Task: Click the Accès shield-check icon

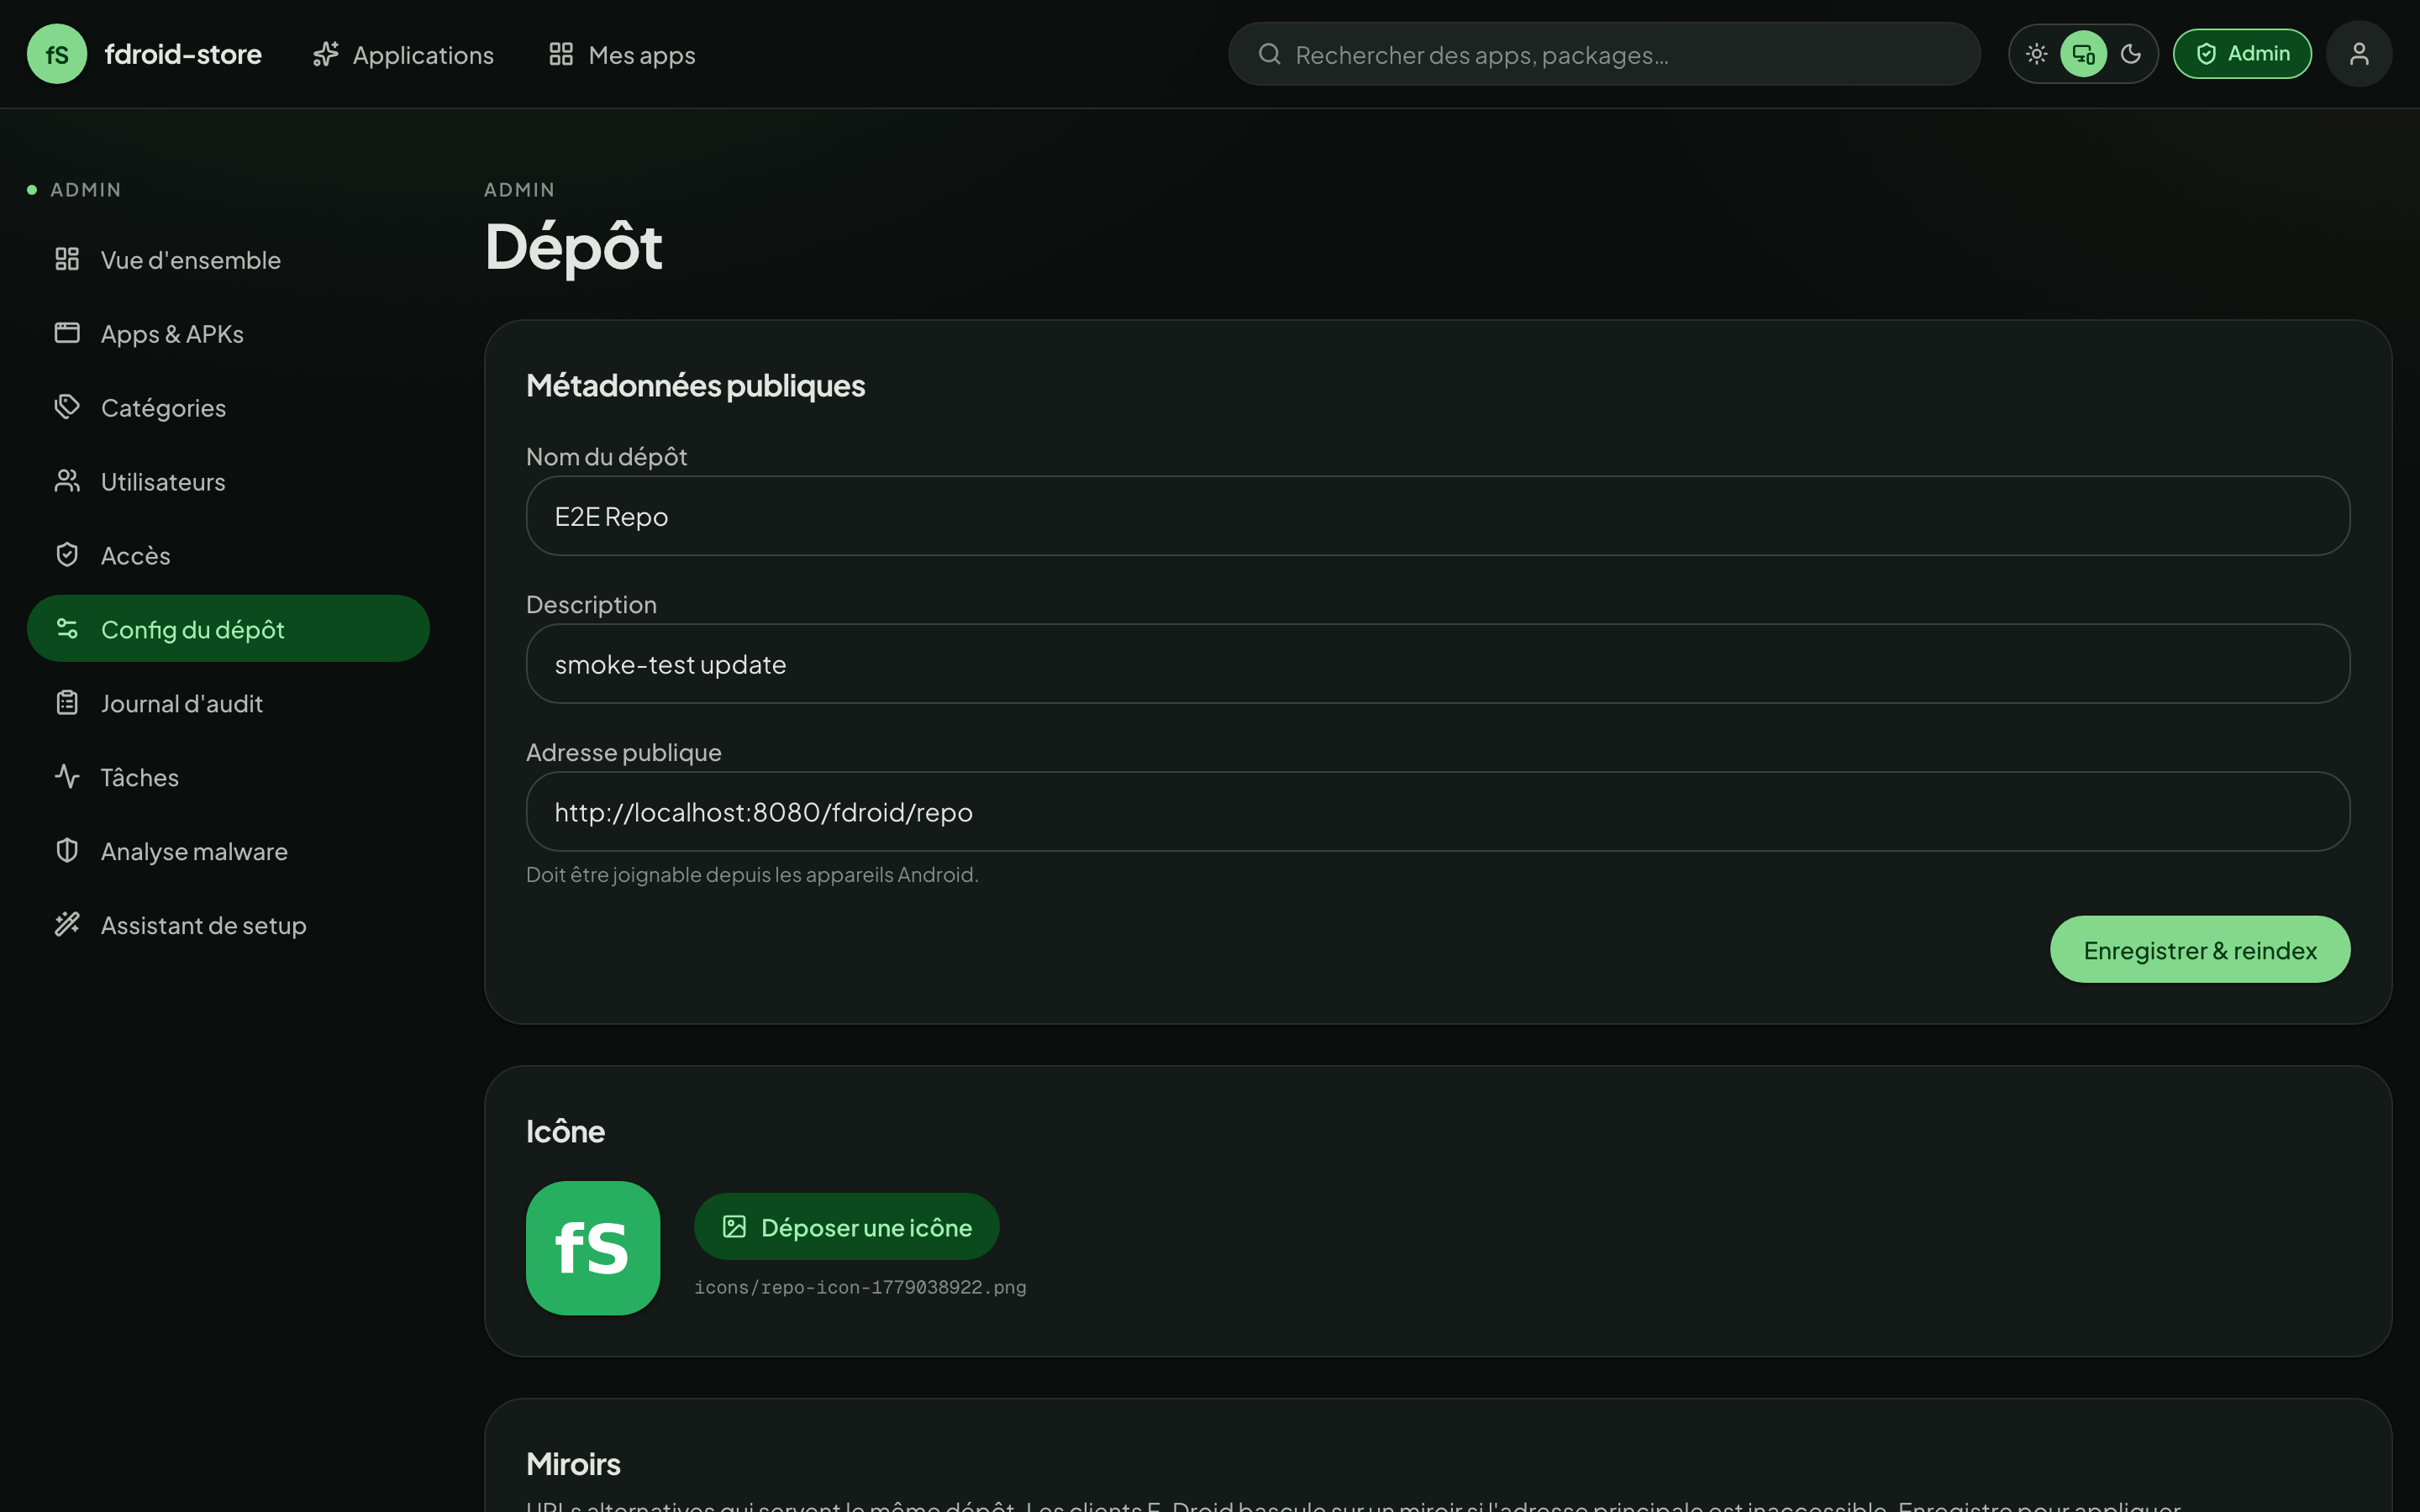Action: [67, 555]
